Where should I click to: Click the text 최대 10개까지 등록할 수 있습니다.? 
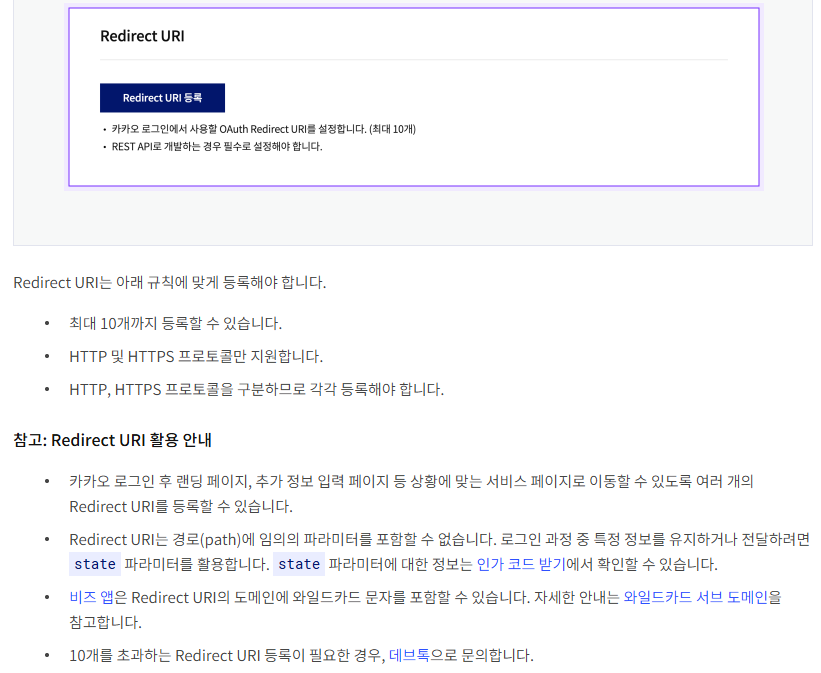point(175,323)
